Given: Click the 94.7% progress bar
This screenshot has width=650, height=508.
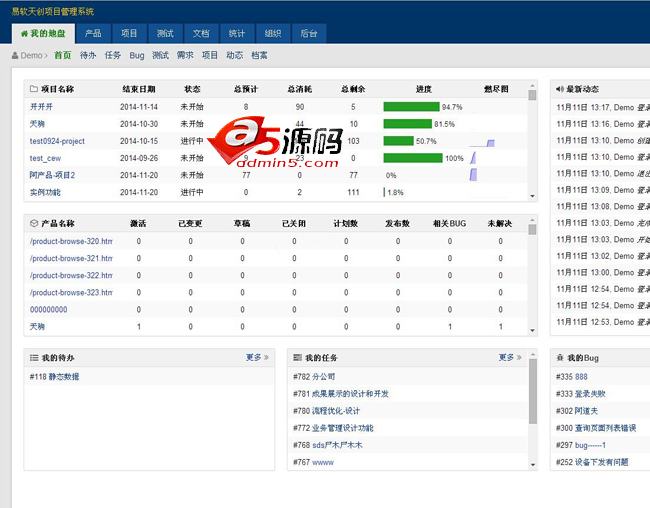Looking at the screenshot, I should coord(411,107).
